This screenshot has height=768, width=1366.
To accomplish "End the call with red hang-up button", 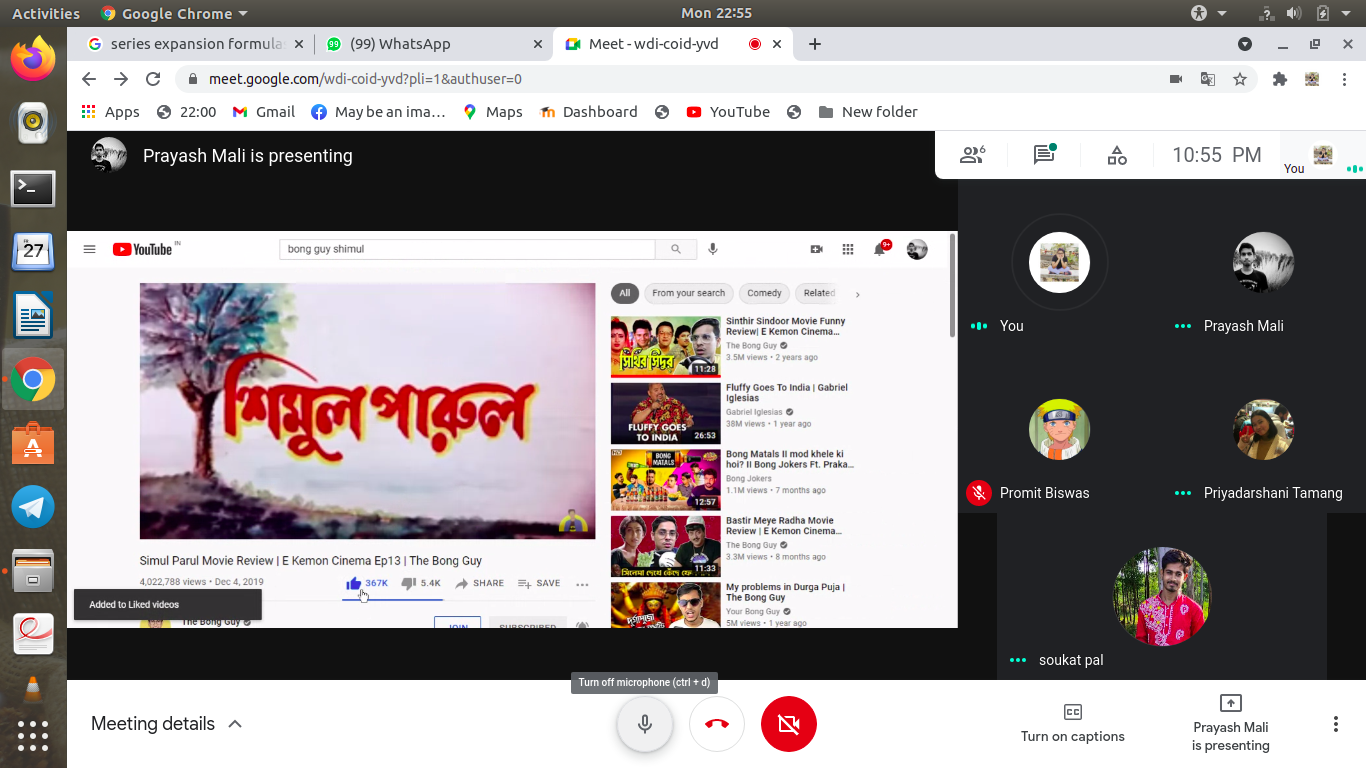I will pyautogui.click(x=717, y=723).
